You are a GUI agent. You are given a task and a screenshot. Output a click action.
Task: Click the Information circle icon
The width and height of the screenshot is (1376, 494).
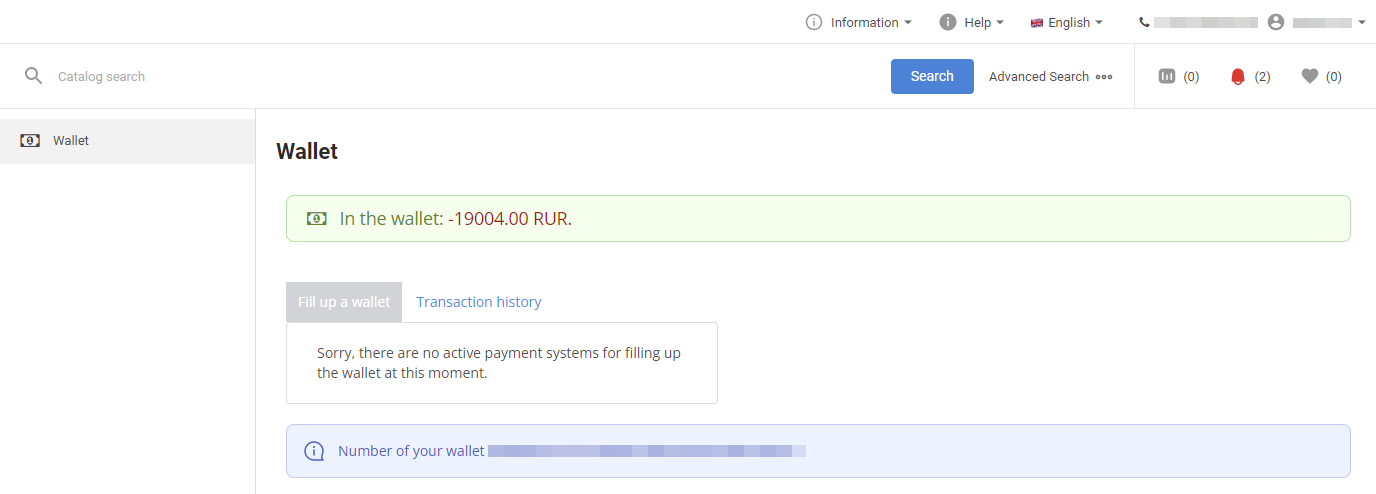click(x=814, y=22)
